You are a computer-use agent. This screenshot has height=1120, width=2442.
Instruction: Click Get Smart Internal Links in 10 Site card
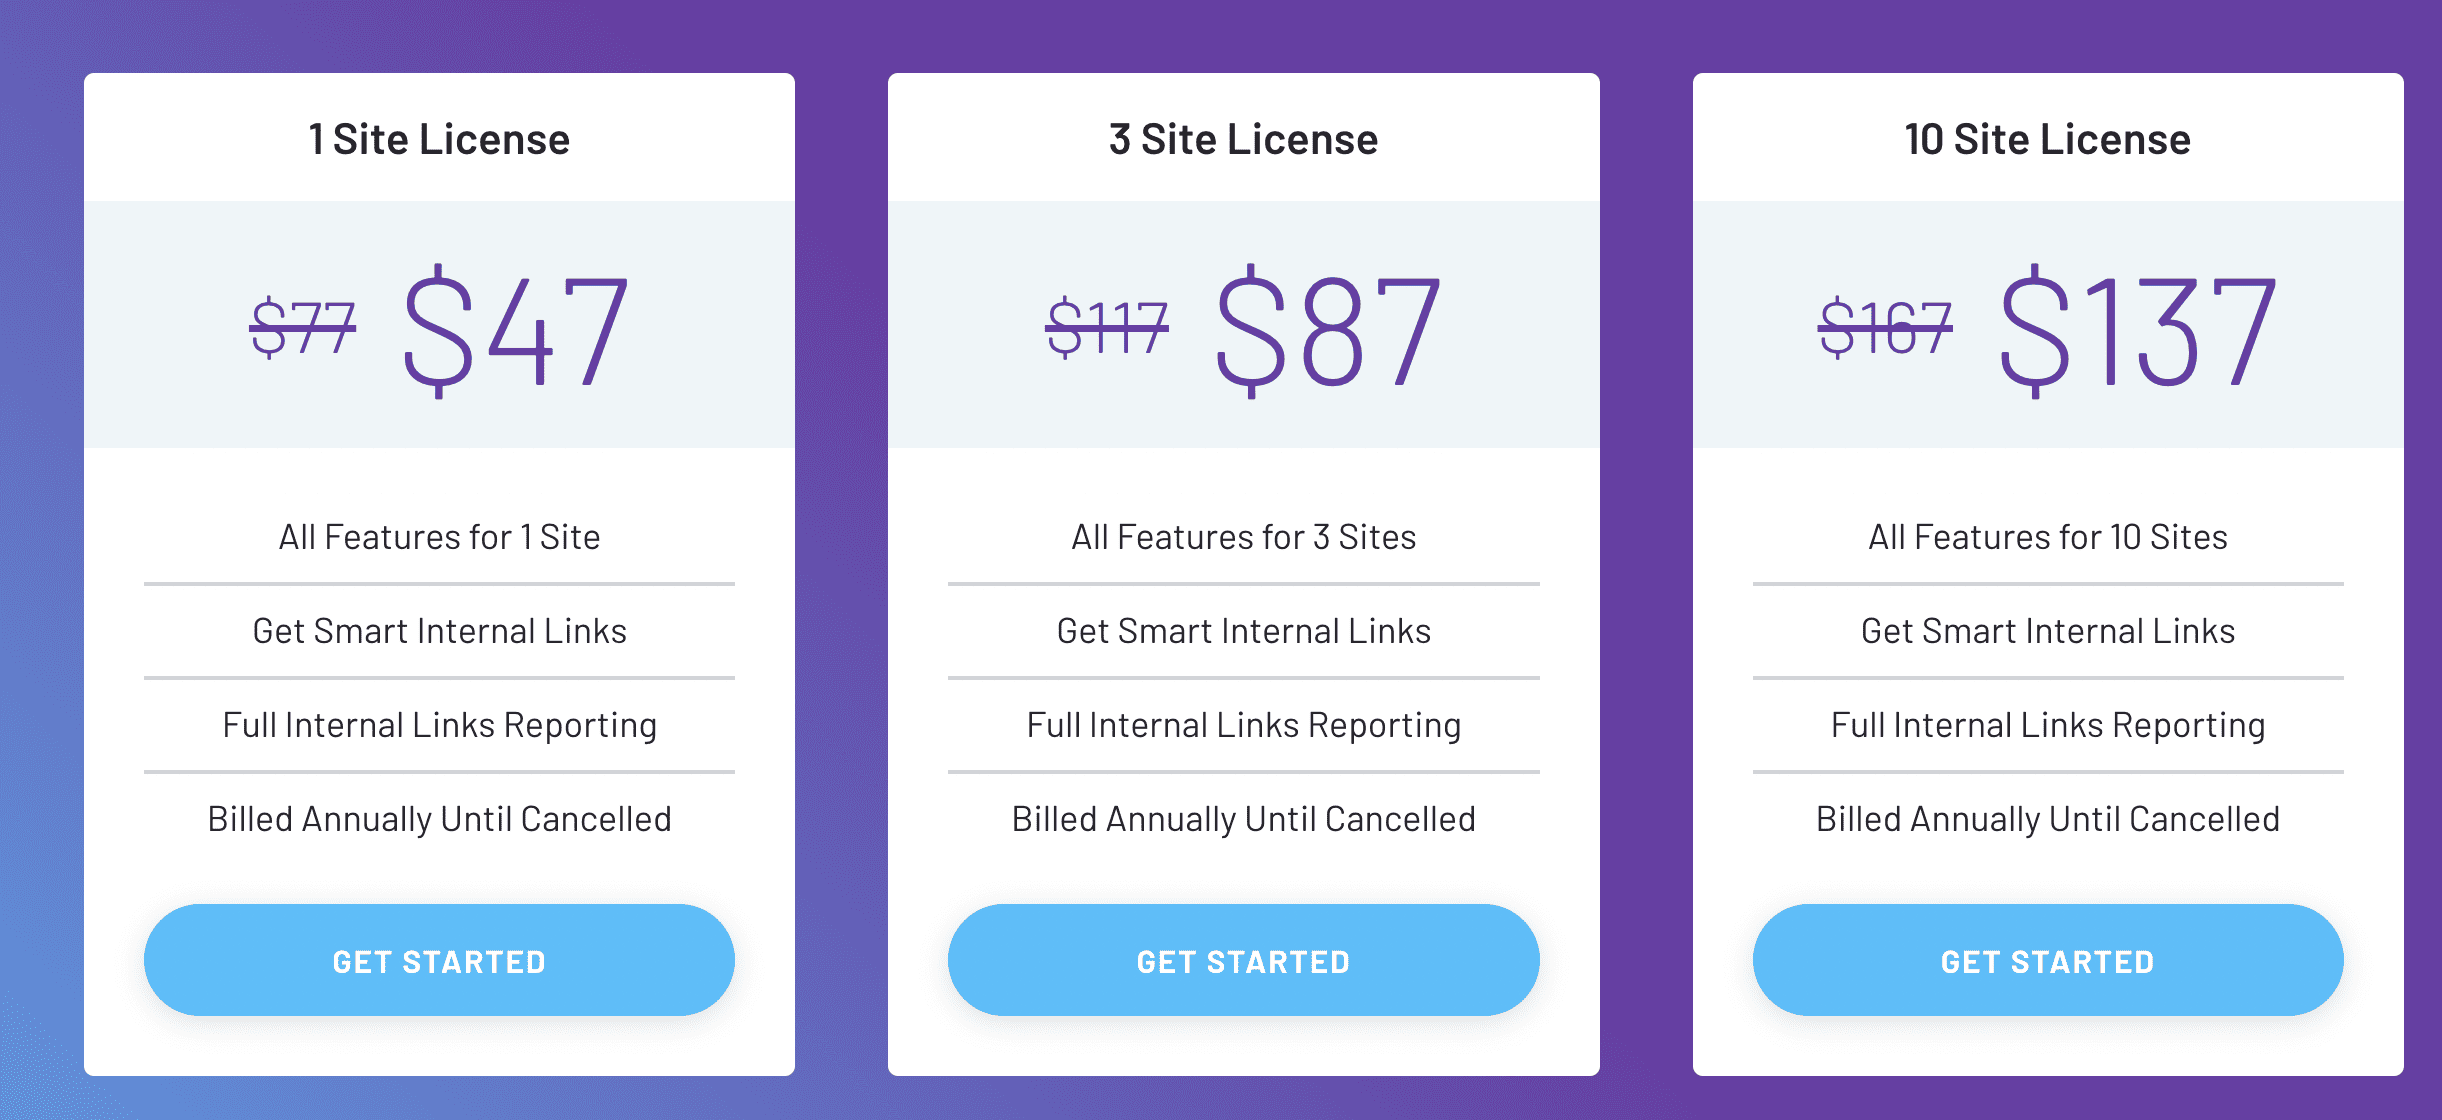point(2047,631)
